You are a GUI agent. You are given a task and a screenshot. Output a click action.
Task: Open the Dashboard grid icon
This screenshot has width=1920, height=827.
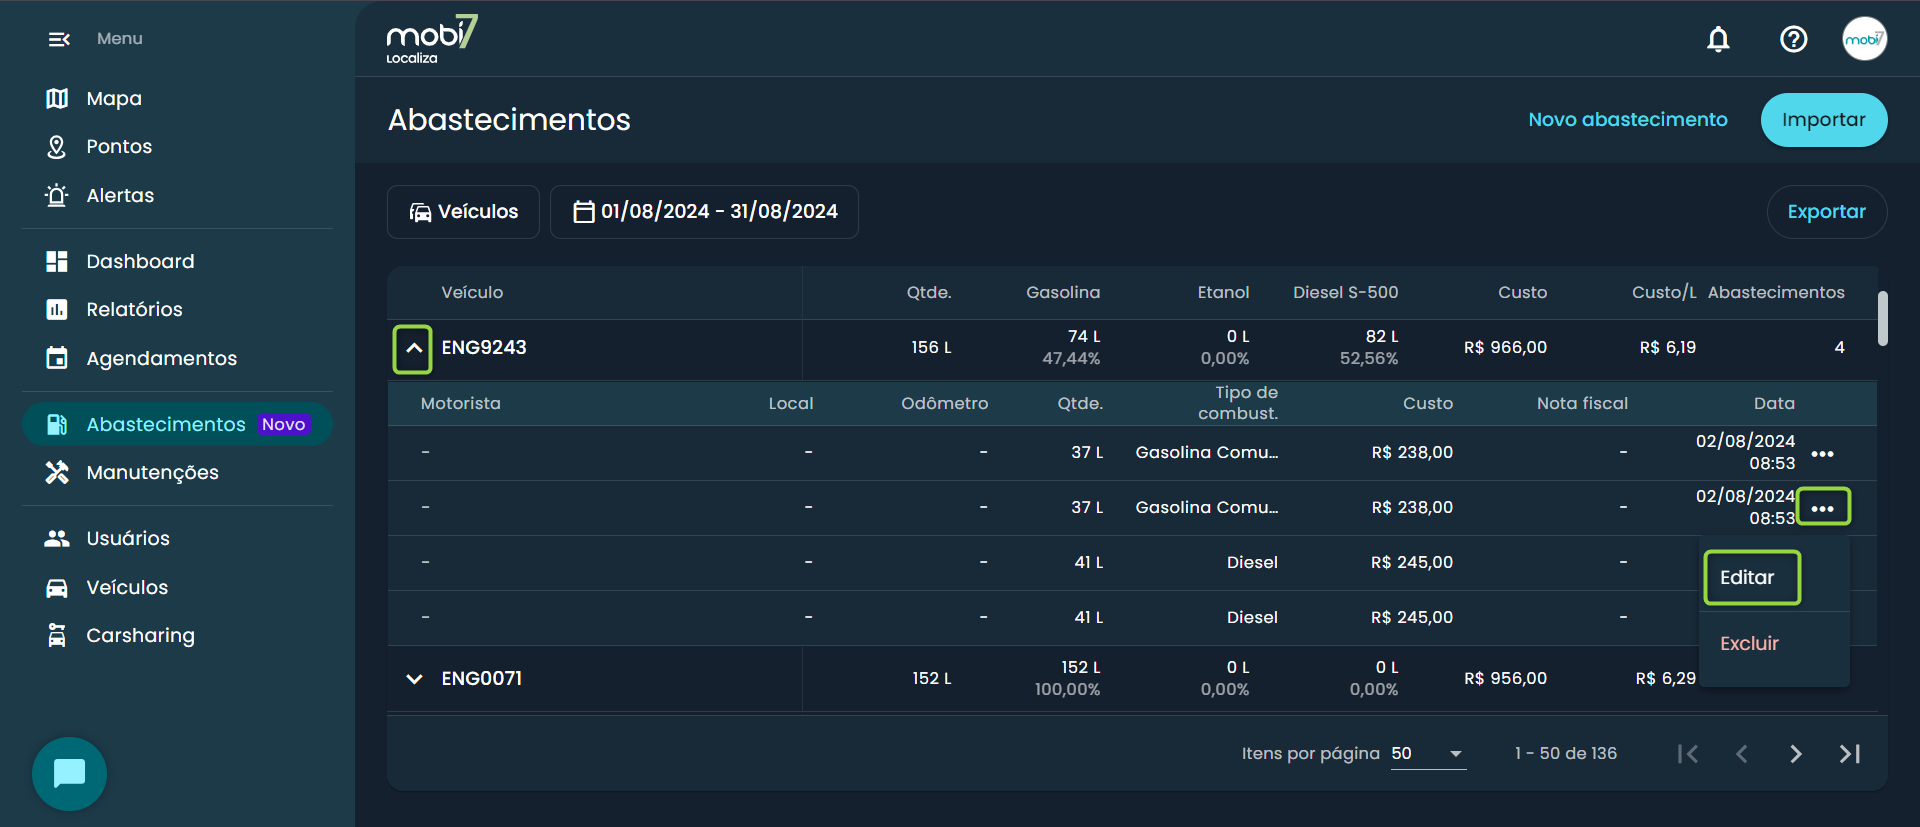tap(57, 261)
